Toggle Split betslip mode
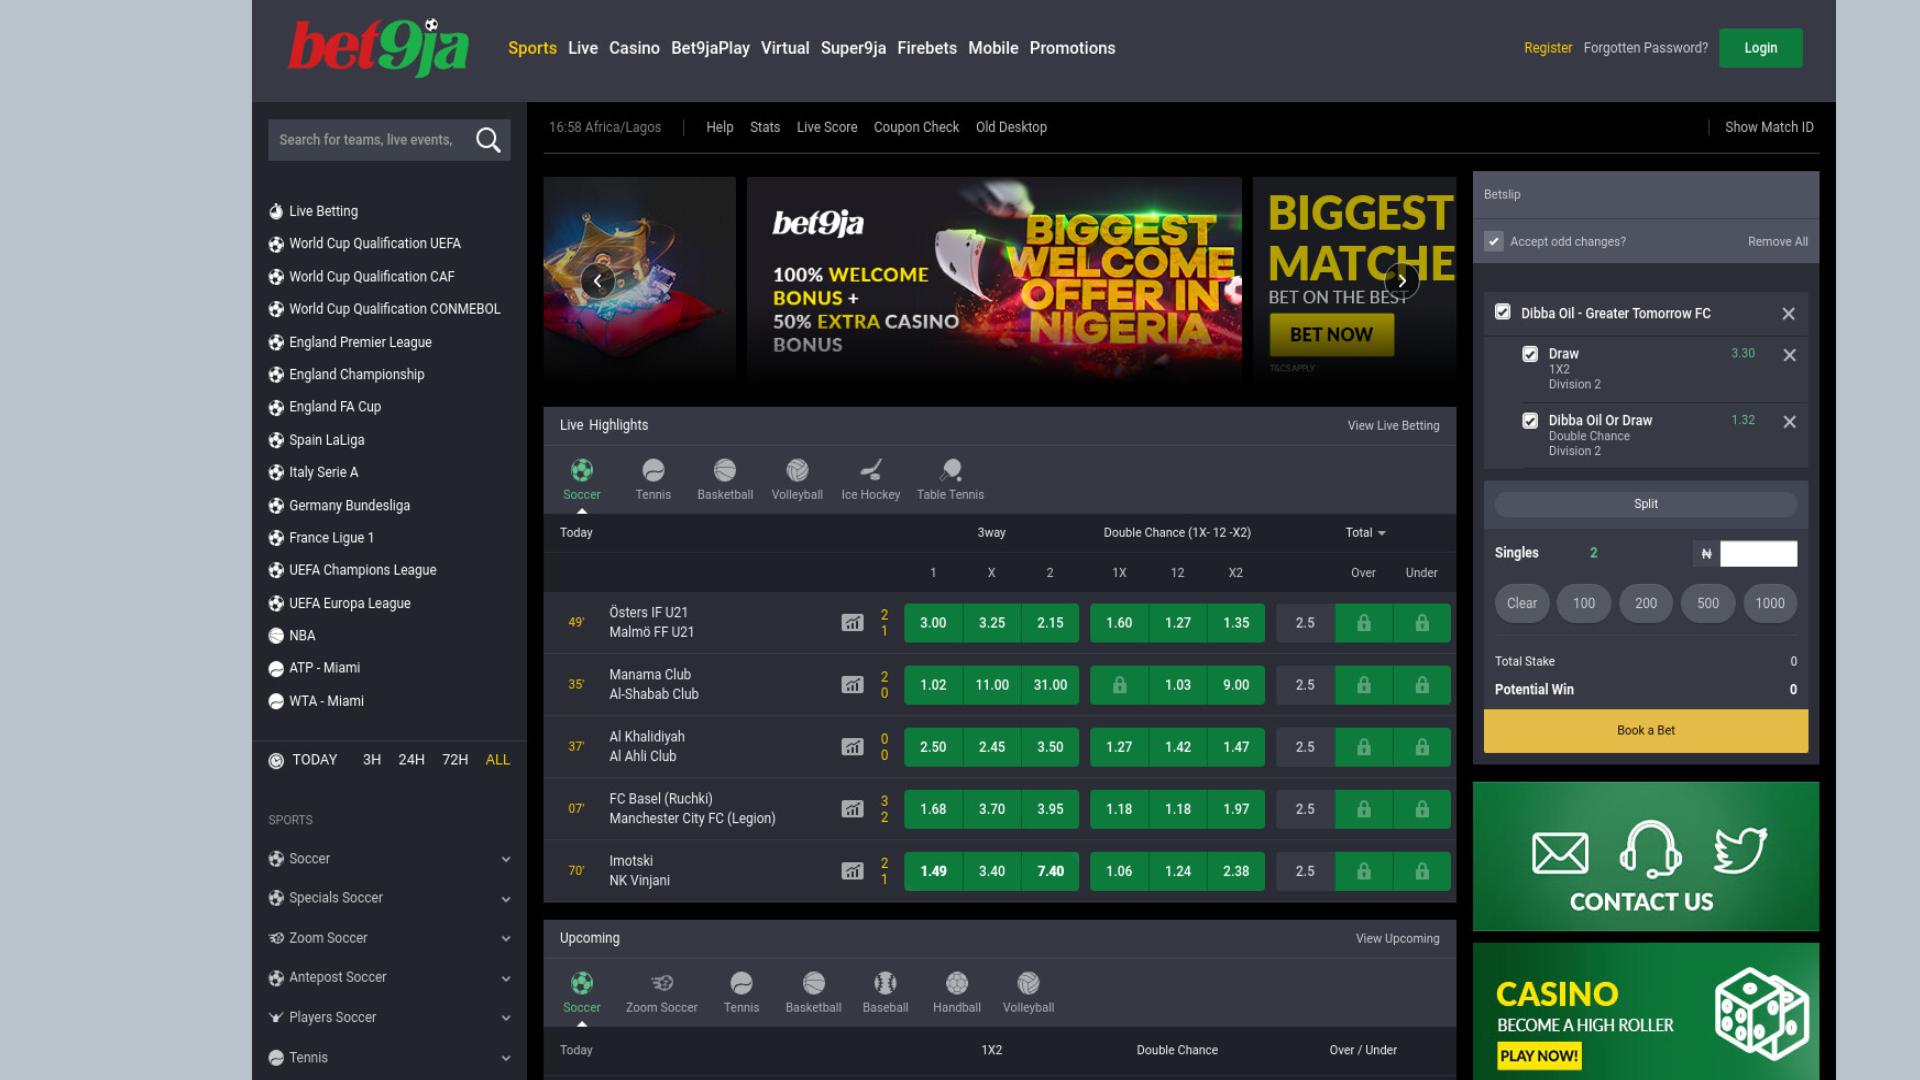This screenshot has width=1920, height=1080. tap(1646, 504)
